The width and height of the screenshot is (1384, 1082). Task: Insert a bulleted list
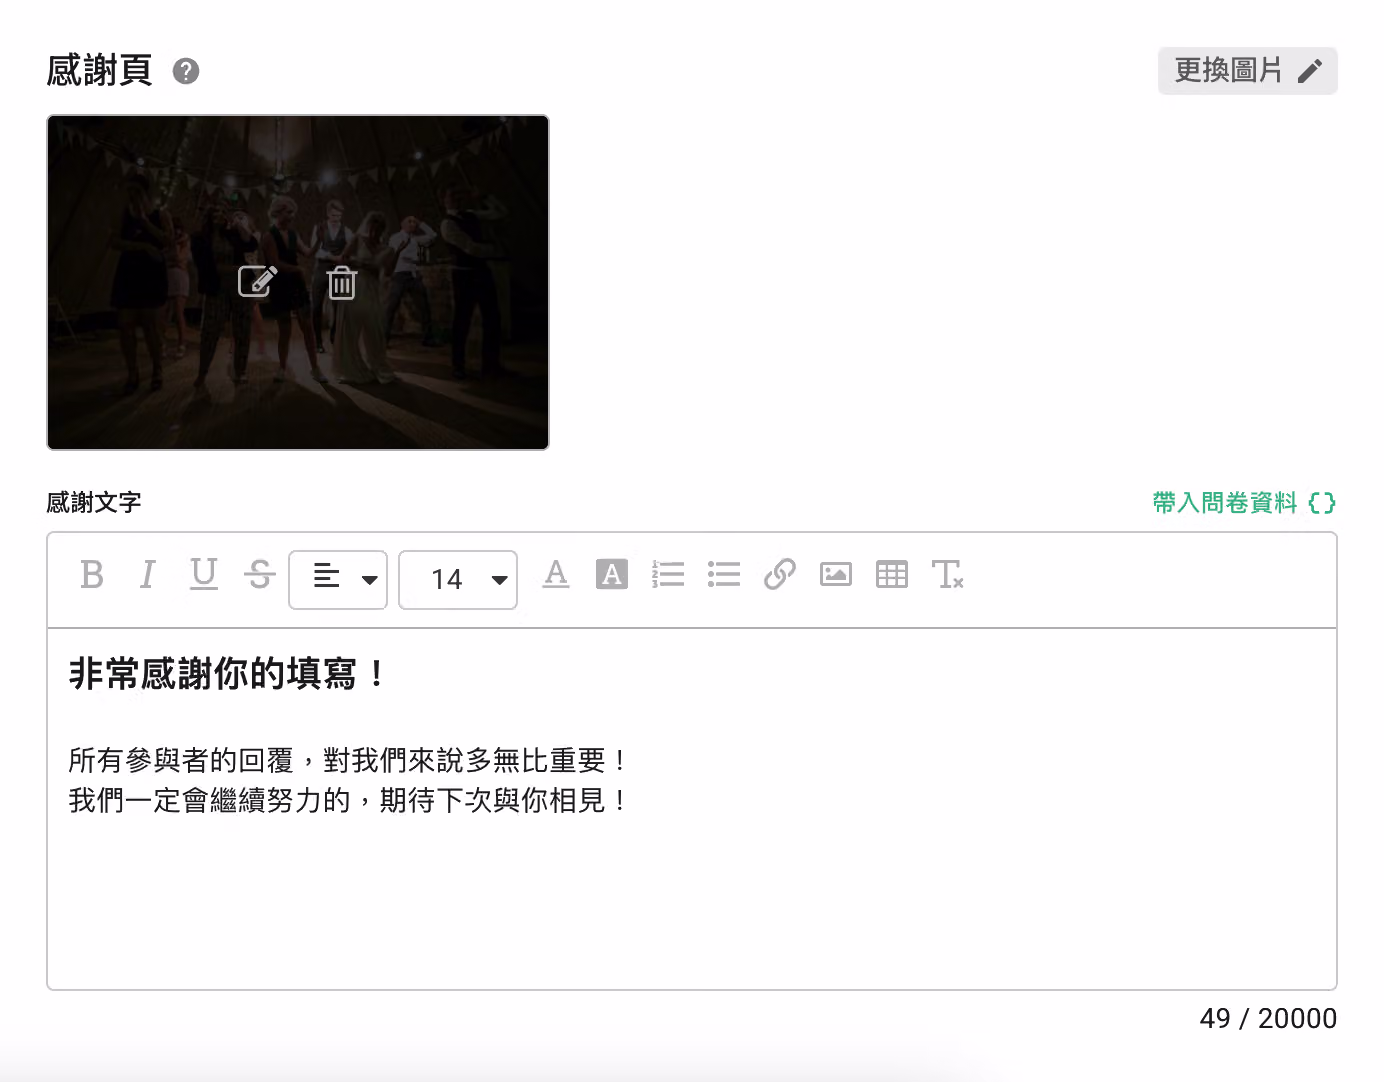(724, 575)
